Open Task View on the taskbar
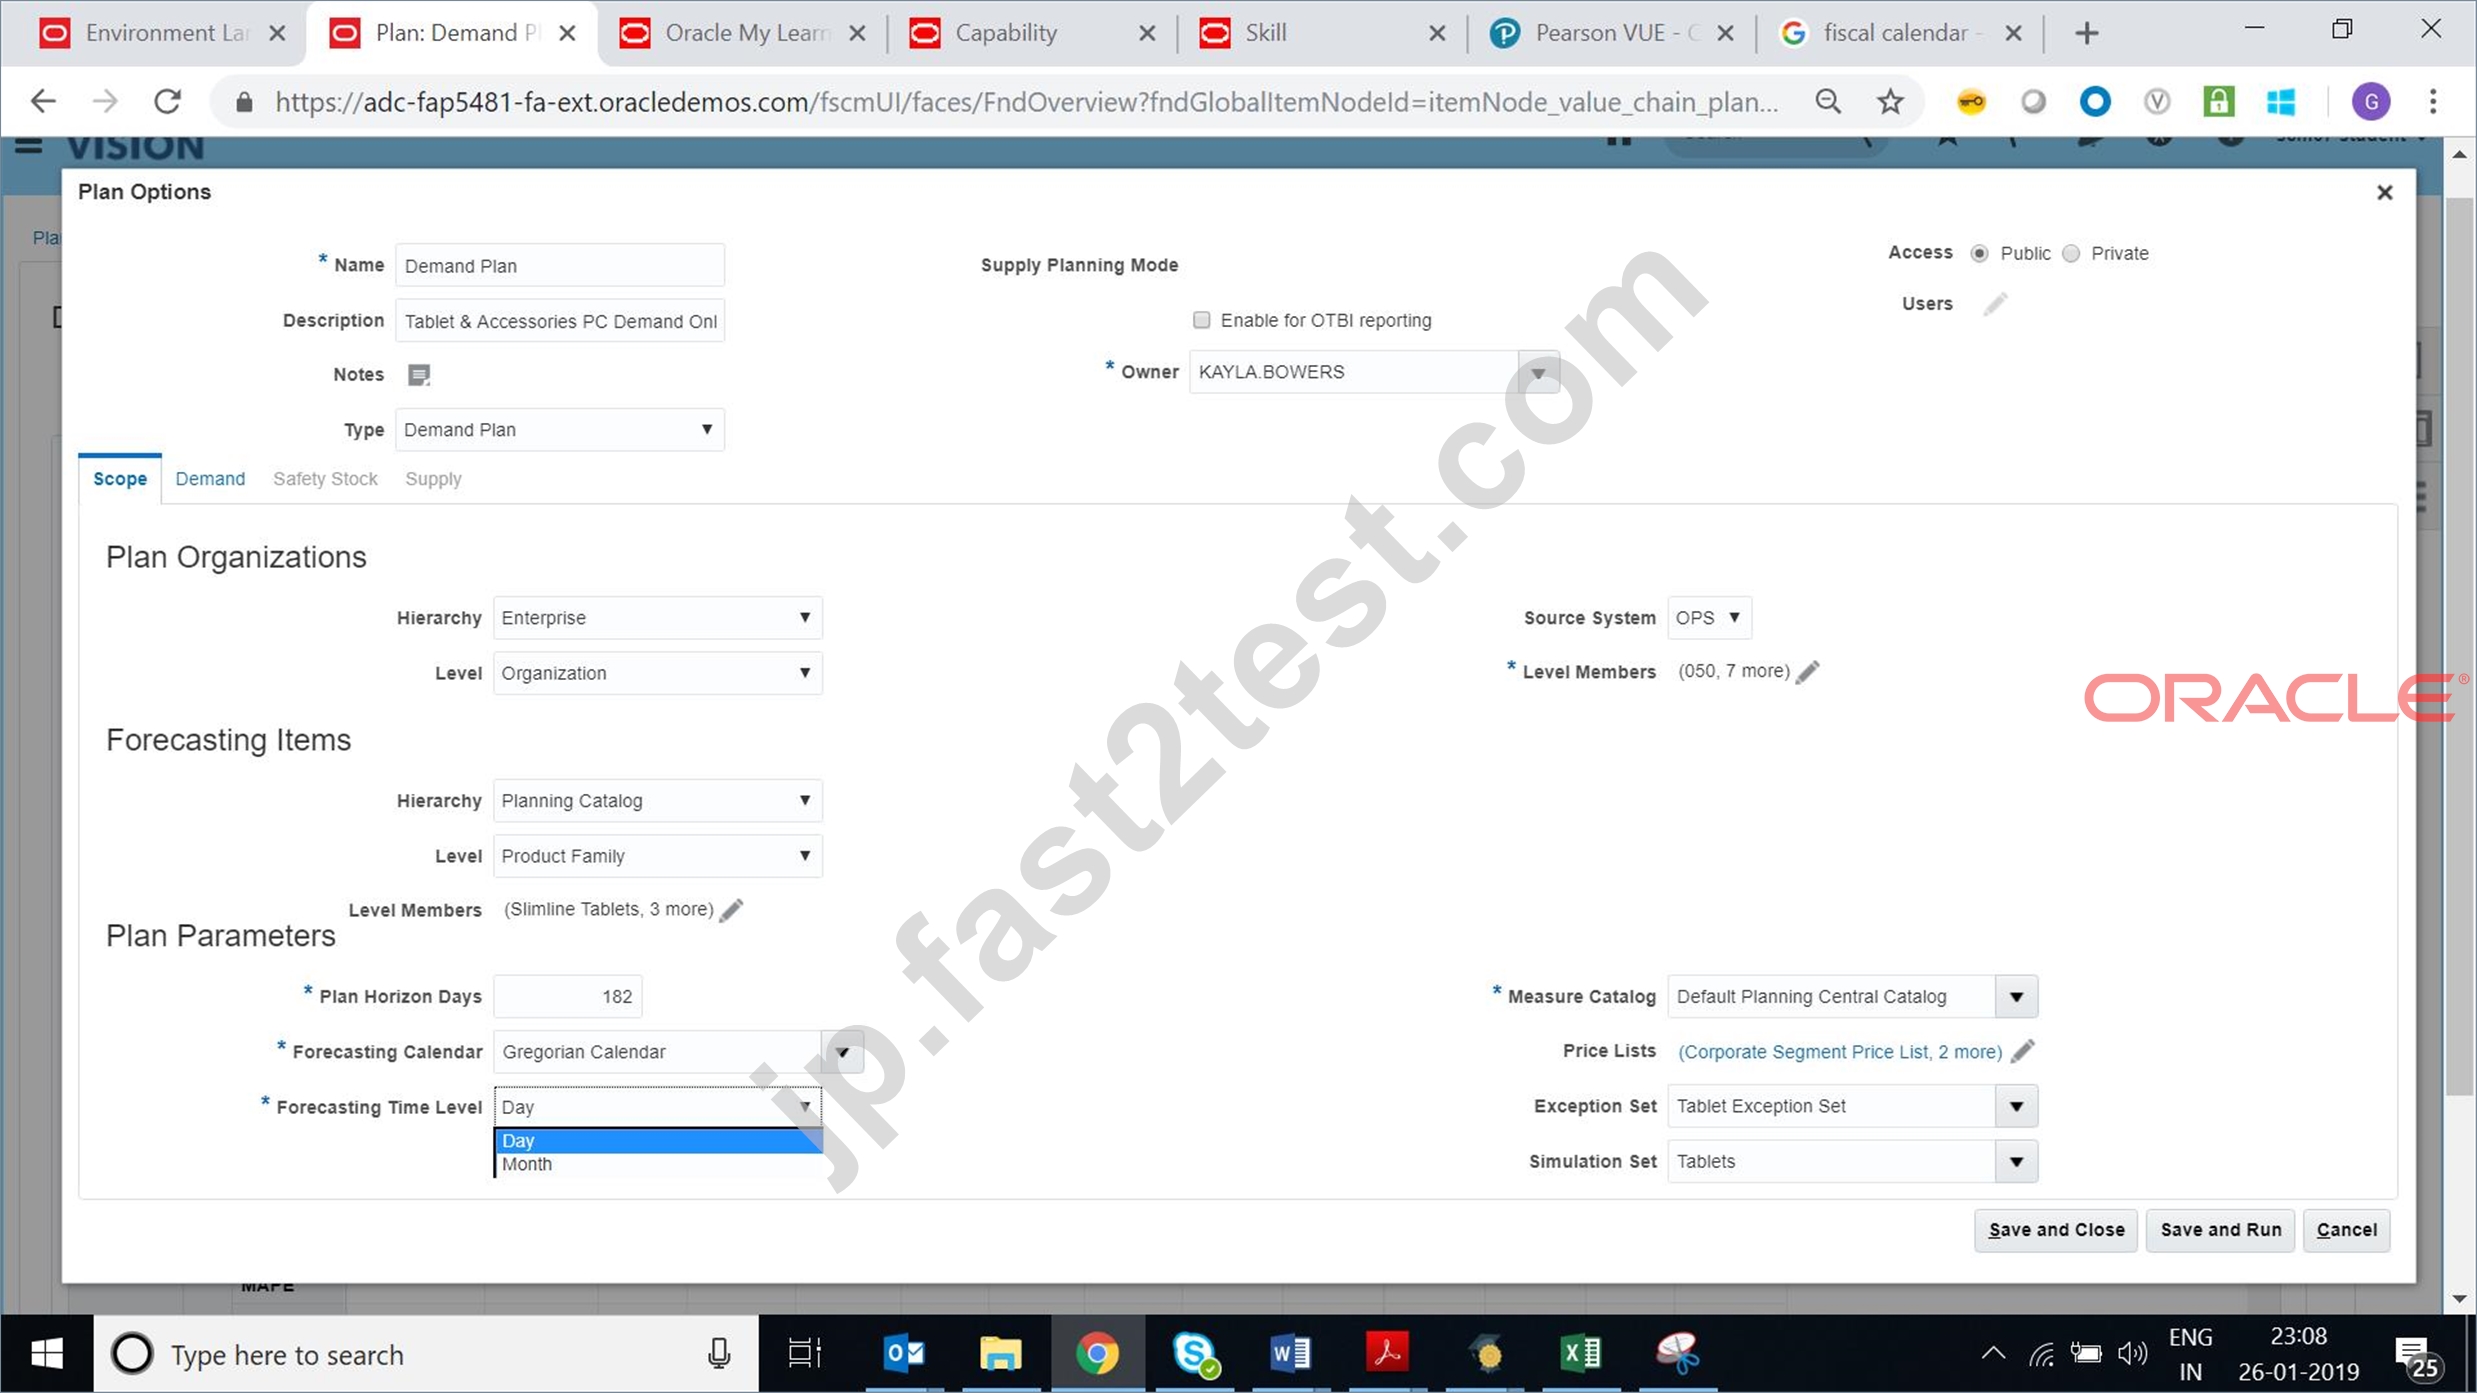 click(804, 1354)
